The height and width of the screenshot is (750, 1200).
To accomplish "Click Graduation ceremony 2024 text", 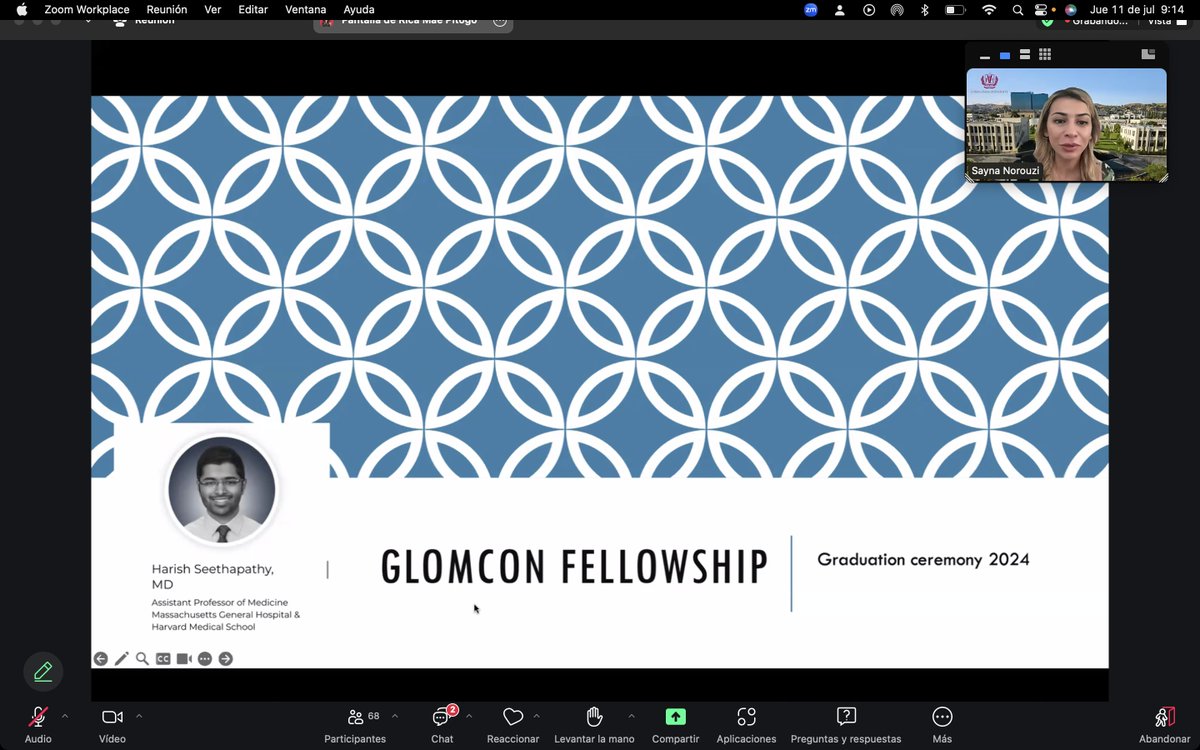I will pos(923,560).
